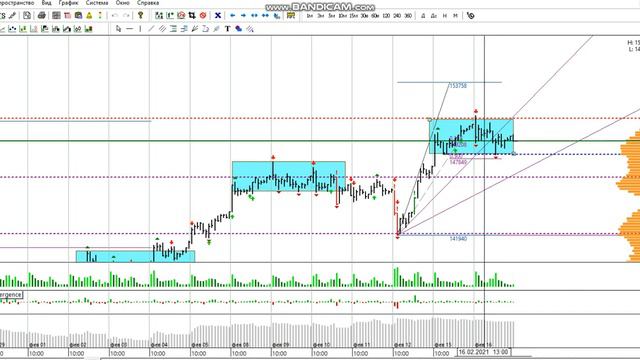The height and width of the screenshot is (360, 640).
Task: Click the 16.02.2021 13:00 date cursor label
Action: click(484, 352)
